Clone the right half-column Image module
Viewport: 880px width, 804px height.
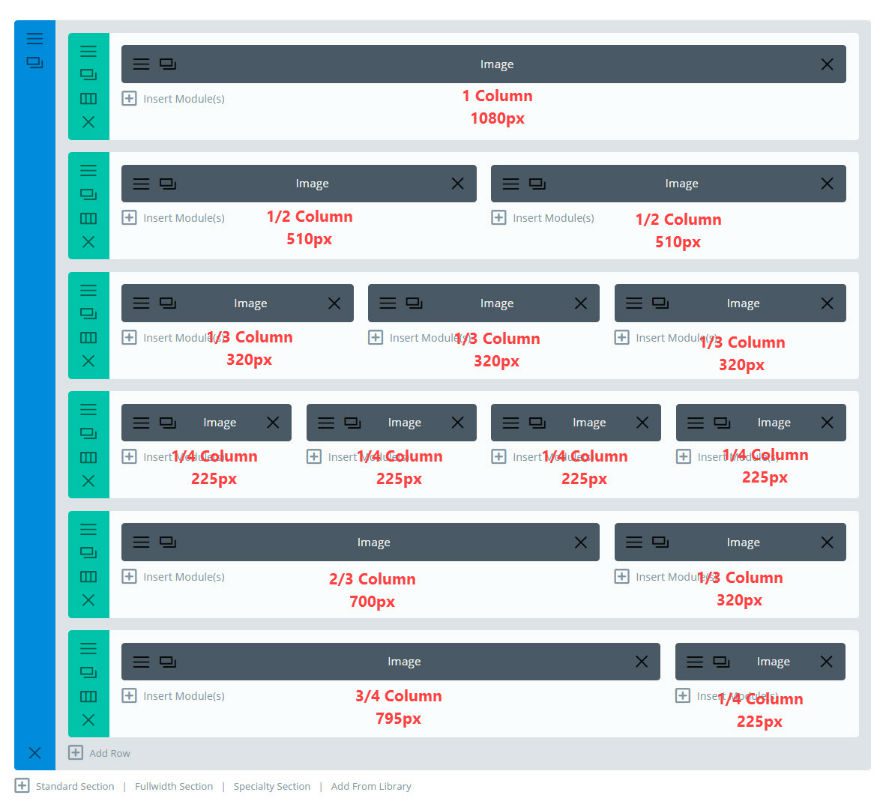click(x=537, y=183)
